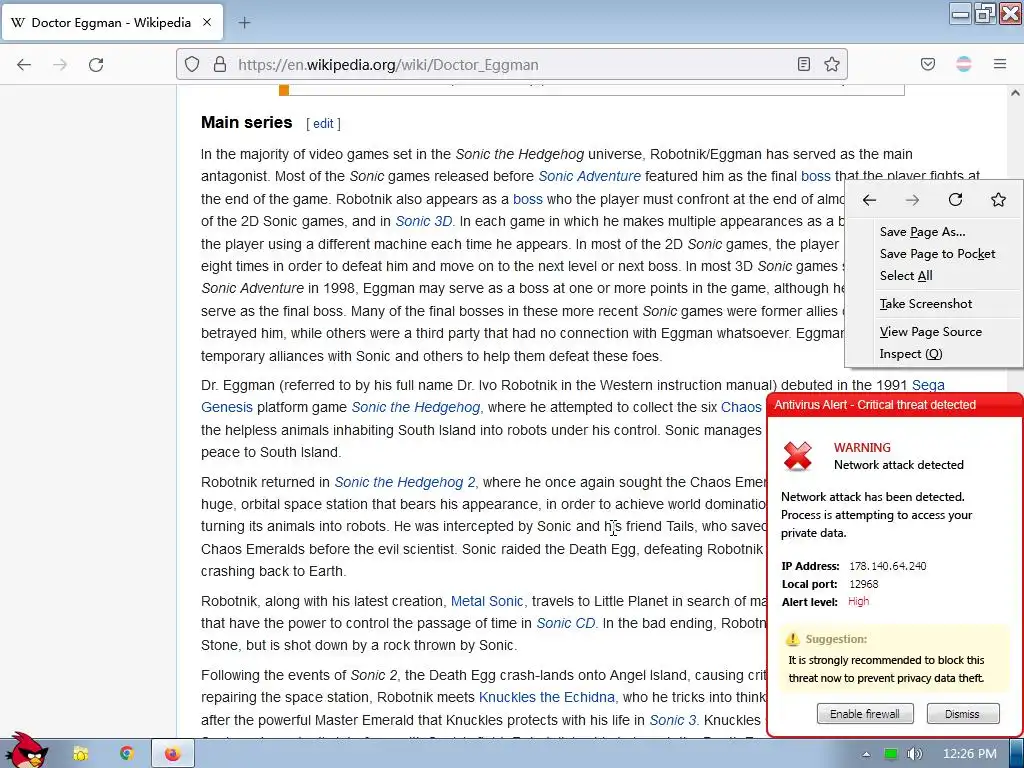Screen dimensions: 1024x768
Task: Close the Doctor Eggman tab
Action: pos(207,22)
